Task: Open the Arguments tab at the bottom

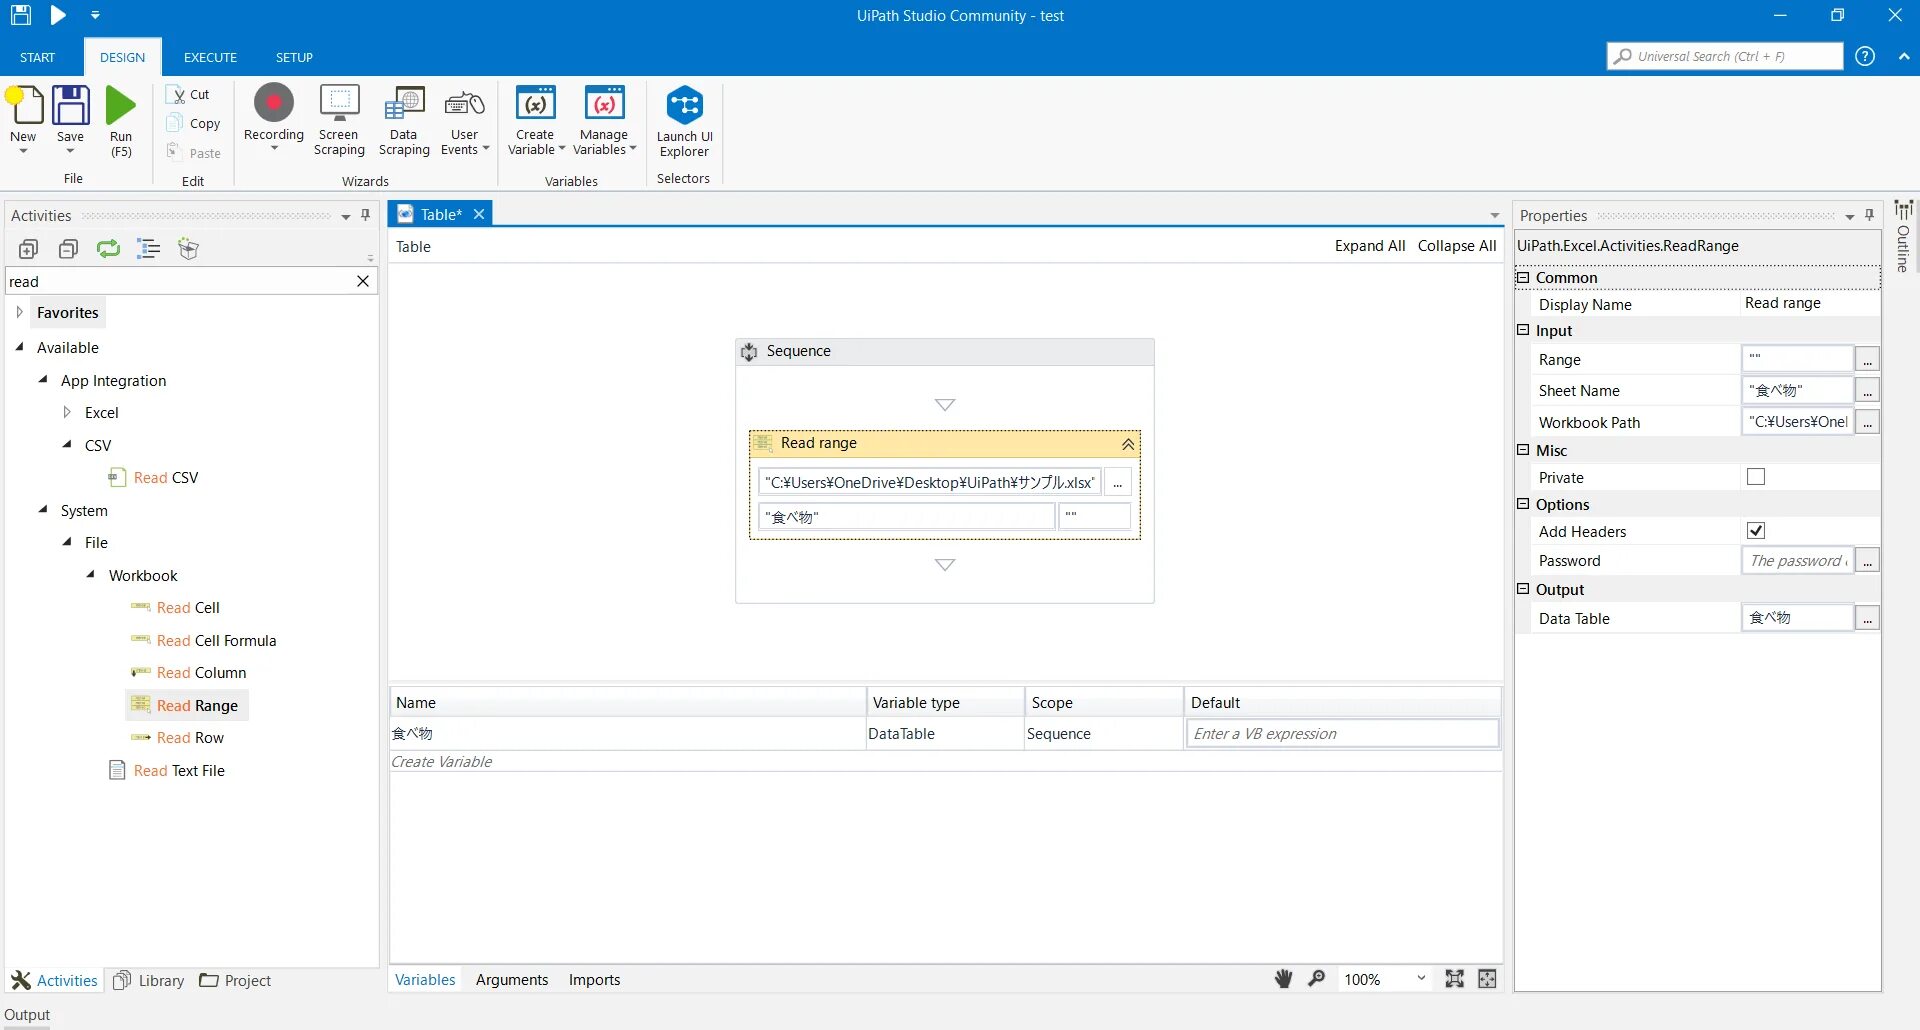Action: 512,979
